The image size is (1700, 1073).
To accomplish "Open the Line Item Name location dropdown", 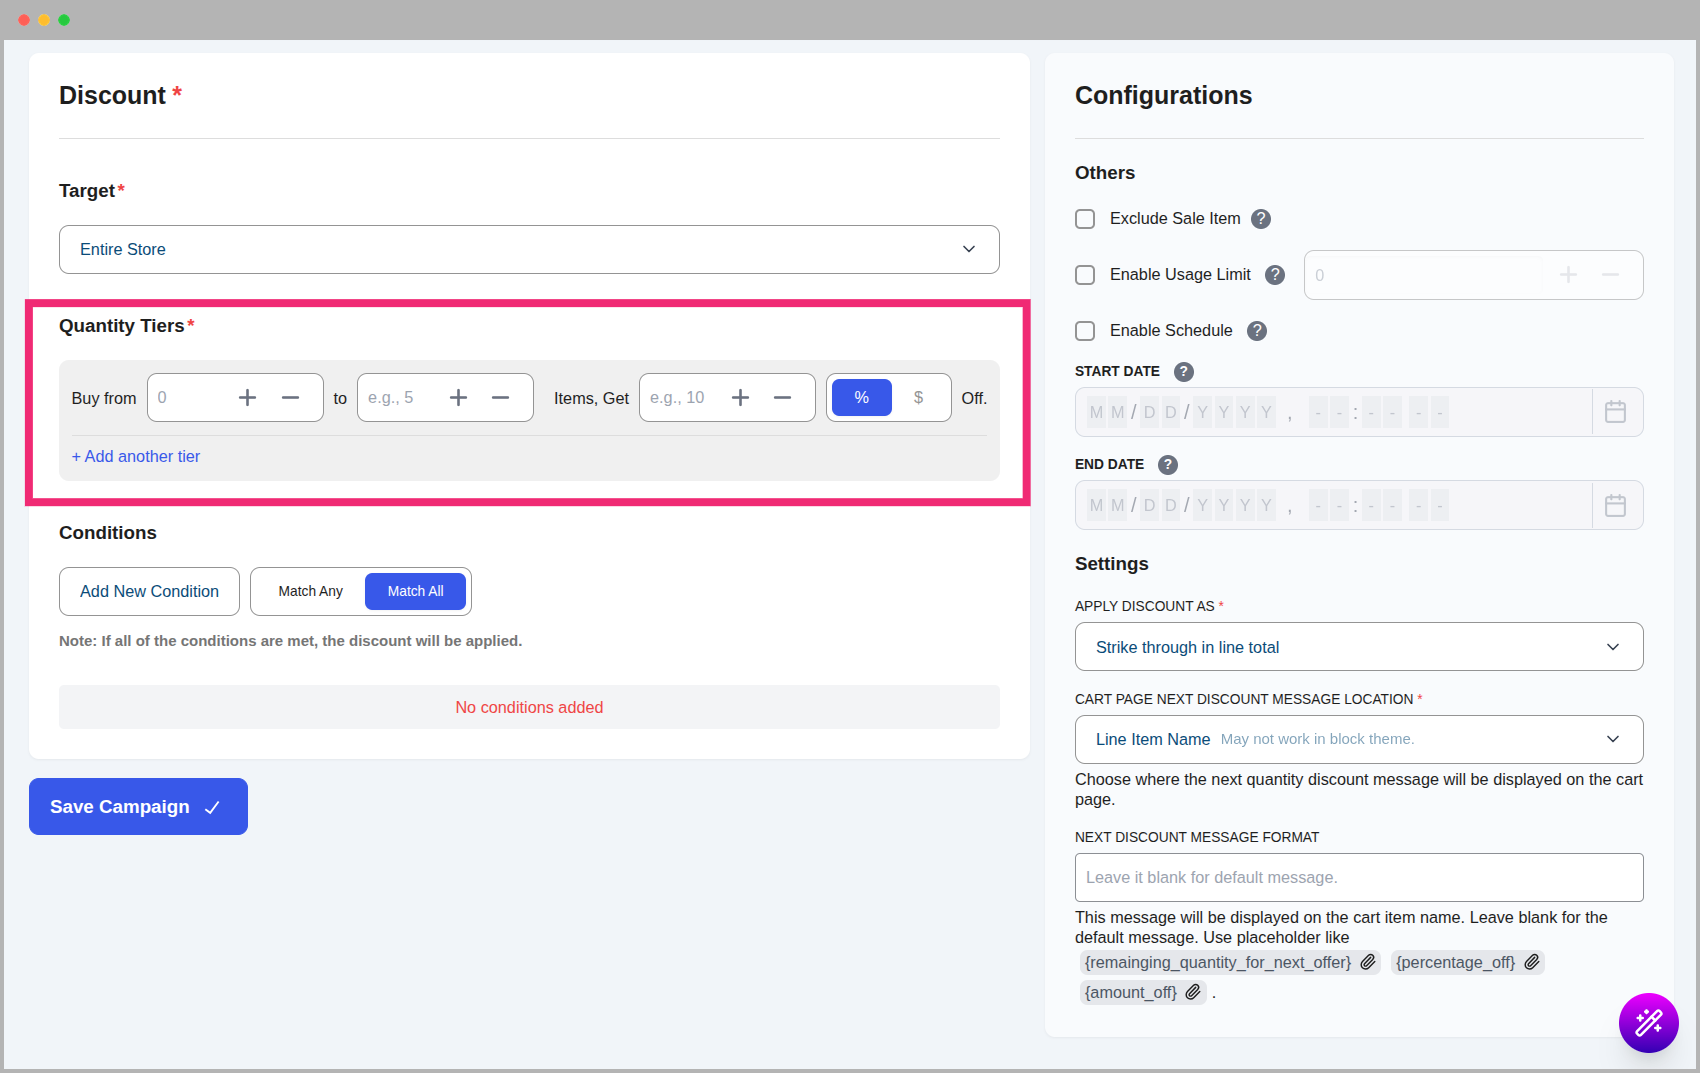I will 1358,739.
